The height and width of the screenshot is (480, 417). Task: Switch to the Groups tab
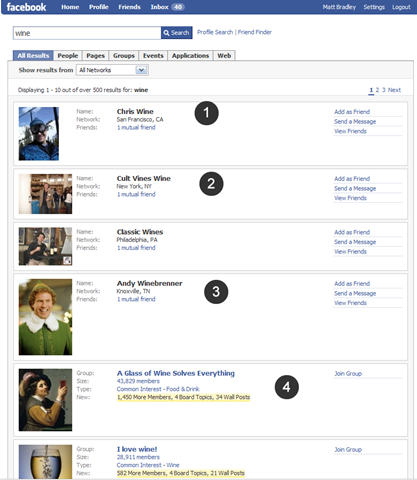coord(124,56)
